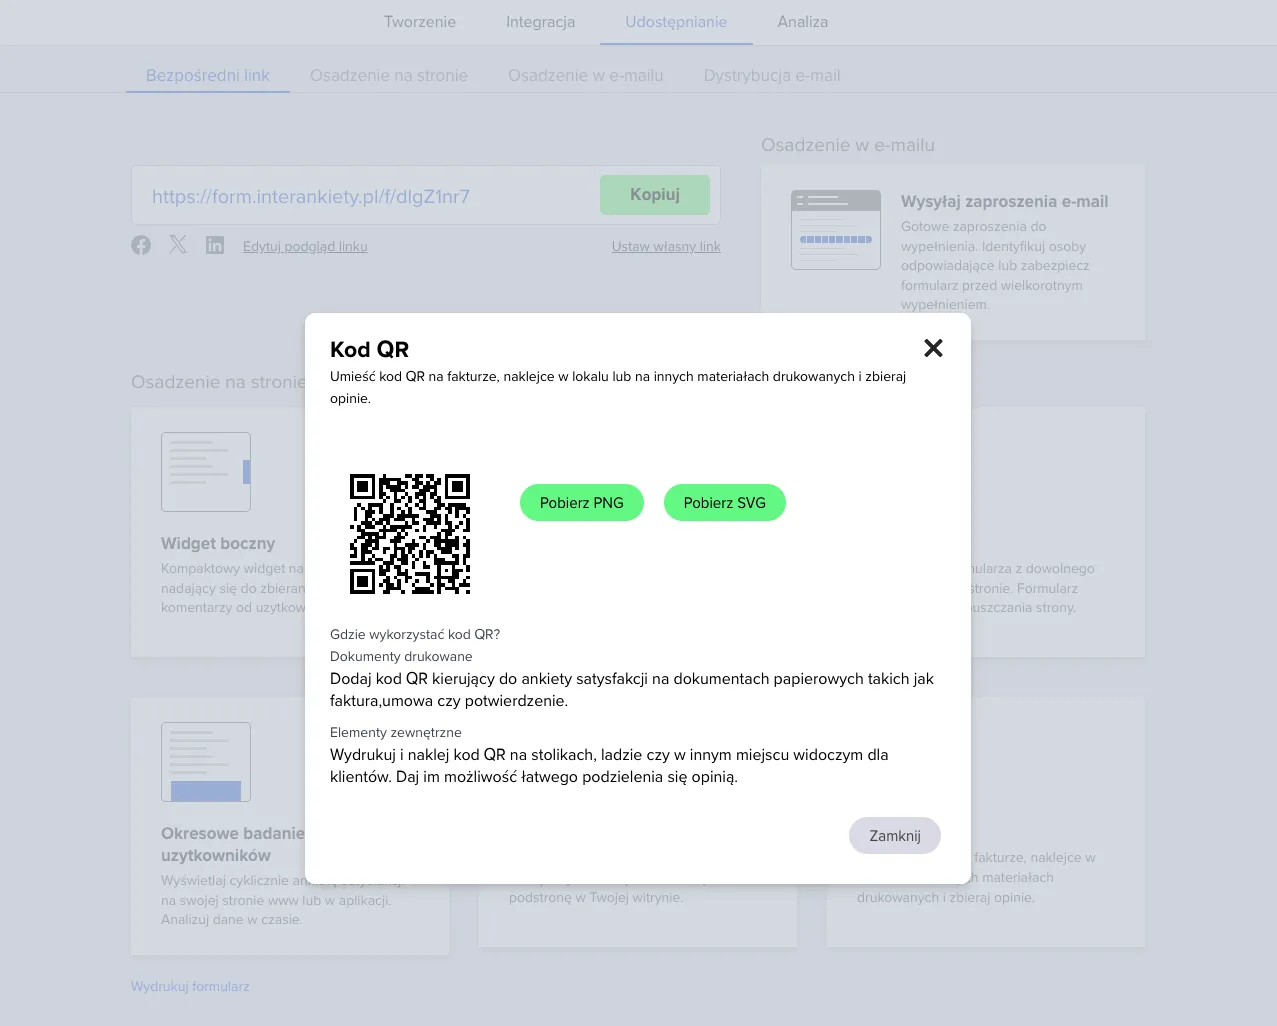
Task: Click the QR code image
Action: pyautogui.click(x=410, y=534)
